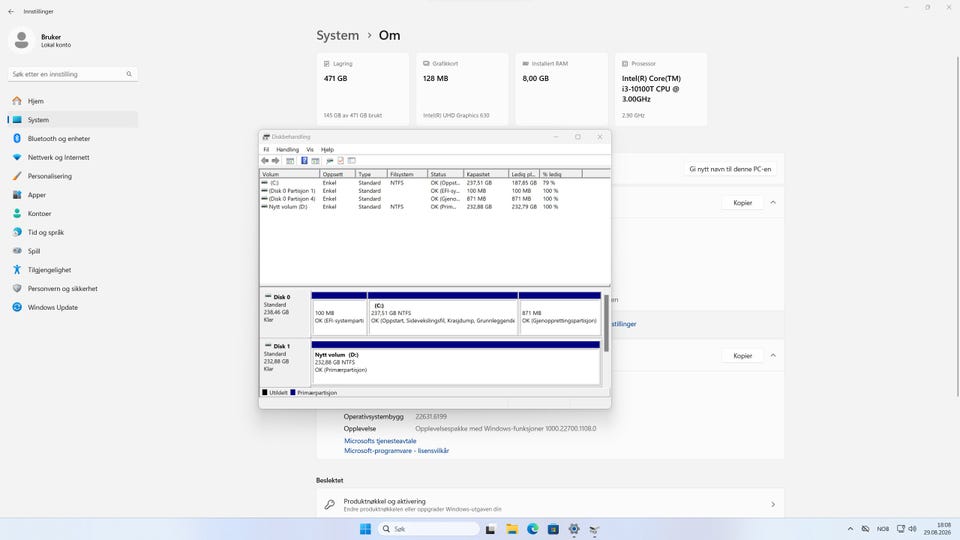Click the Bruker account avatar
The width and height of the screenshot is (960, 540).
tap(21, 40)
